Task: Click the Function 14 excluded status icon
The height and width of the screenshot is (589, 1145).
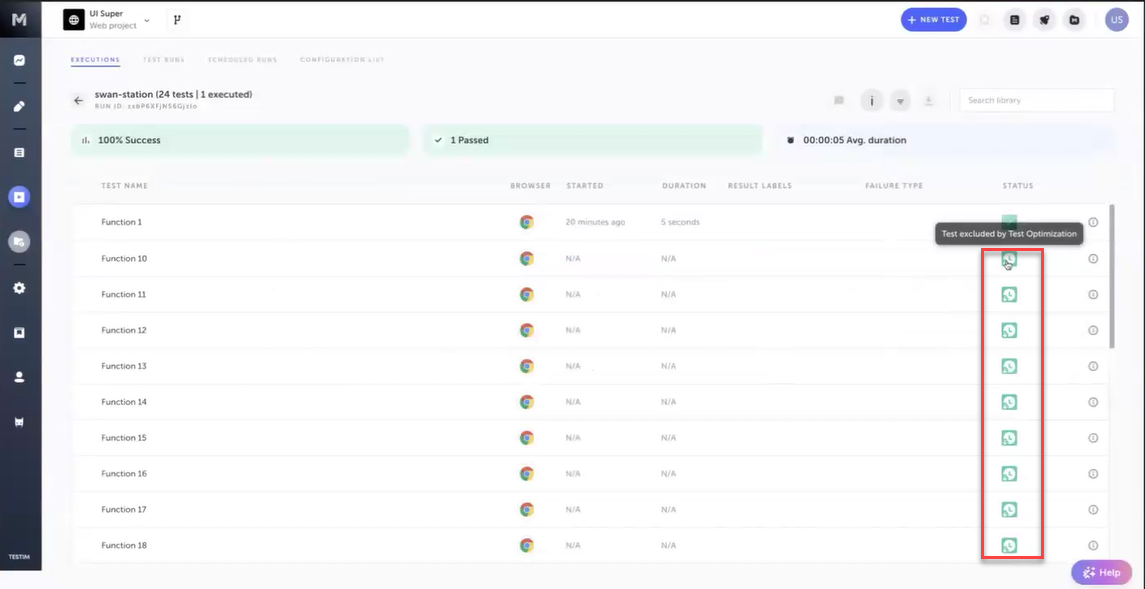Action: point(1009,402)
